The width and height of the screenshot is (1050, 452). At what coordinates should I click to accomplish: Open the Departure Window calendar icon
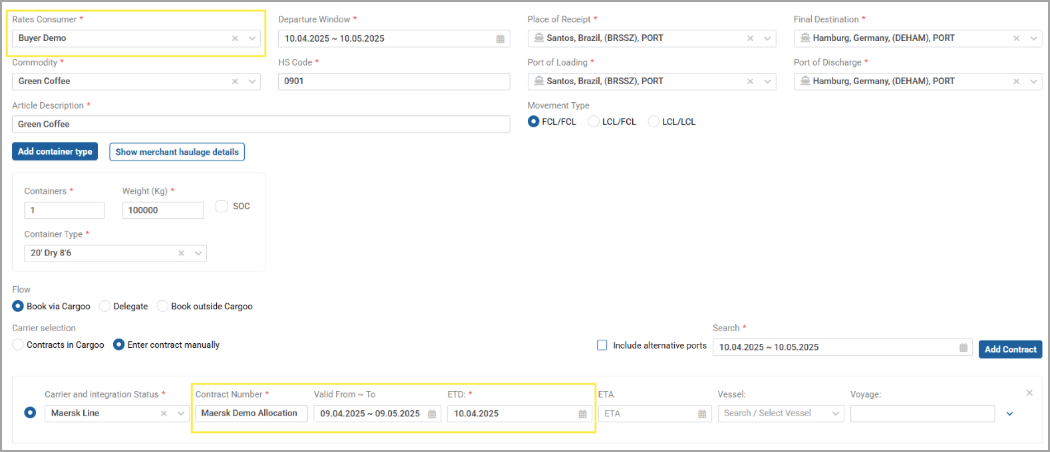point(500,39)
